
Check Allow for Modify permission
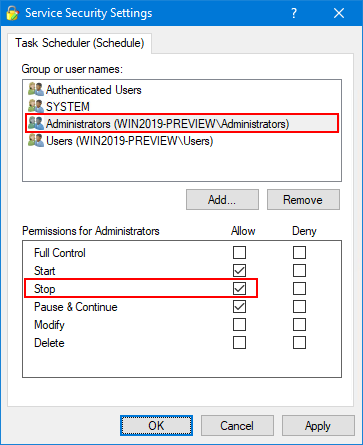pos(239,324)
